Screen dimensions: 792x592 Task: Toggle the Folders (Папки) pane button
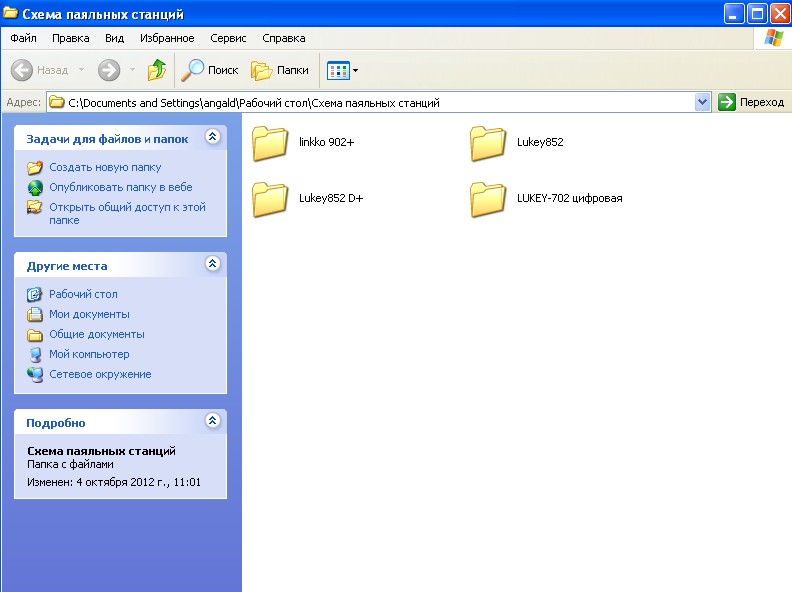click(x=280, y=70)
